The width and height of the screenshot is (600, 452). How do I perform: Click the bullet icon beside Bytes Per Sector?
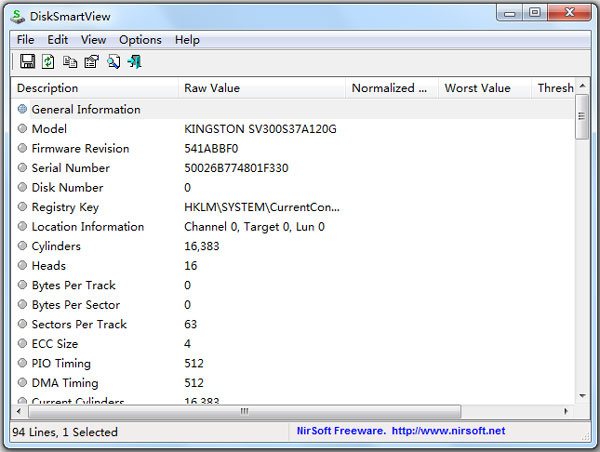22,304
